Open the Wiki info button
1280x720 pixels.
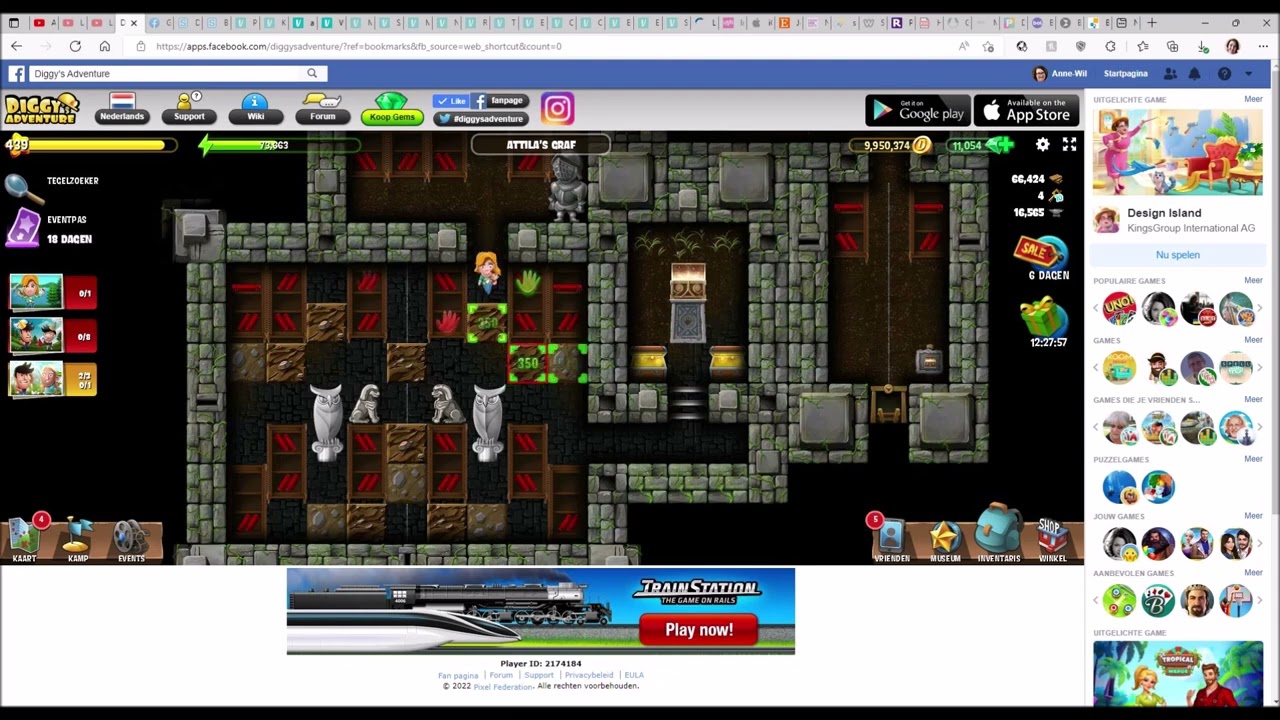click(x=255, y=109)
